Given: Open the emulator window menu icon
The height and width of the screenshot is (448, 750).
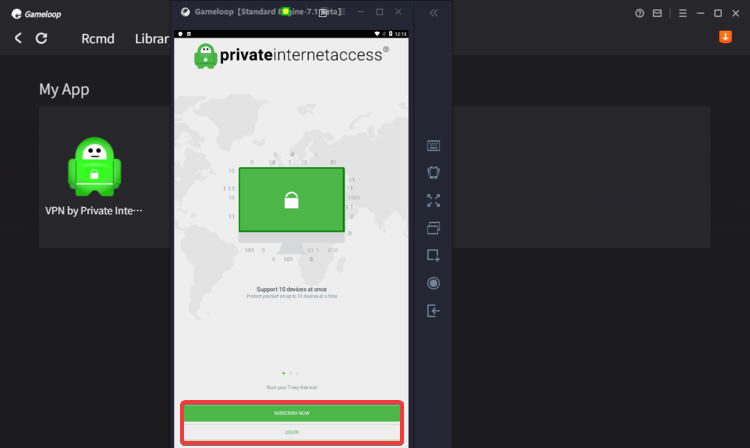Looking at the screenshot, I should point(342,12).
